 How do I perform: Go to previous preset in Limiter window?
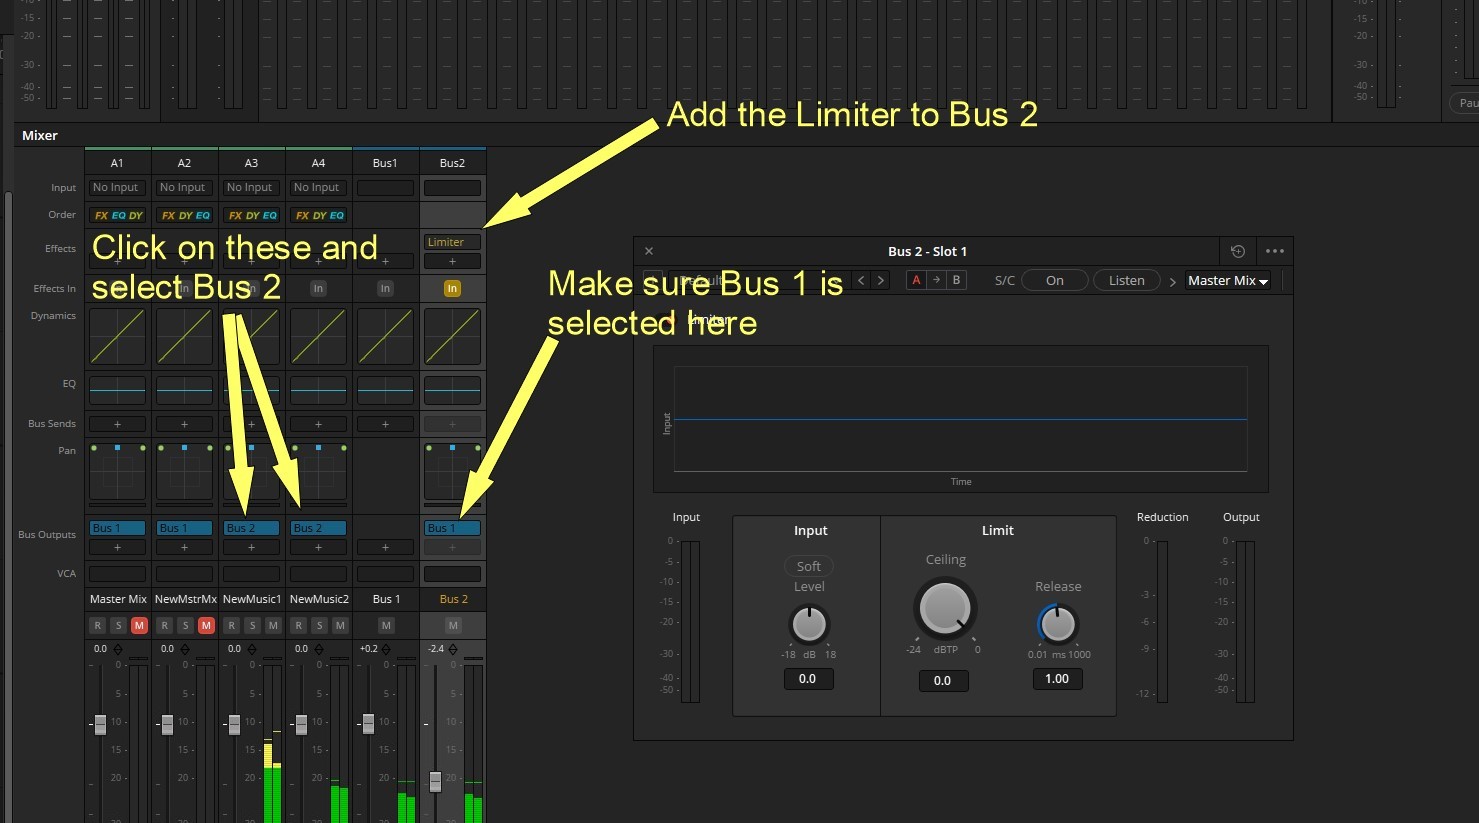click(x=861, y=280)
